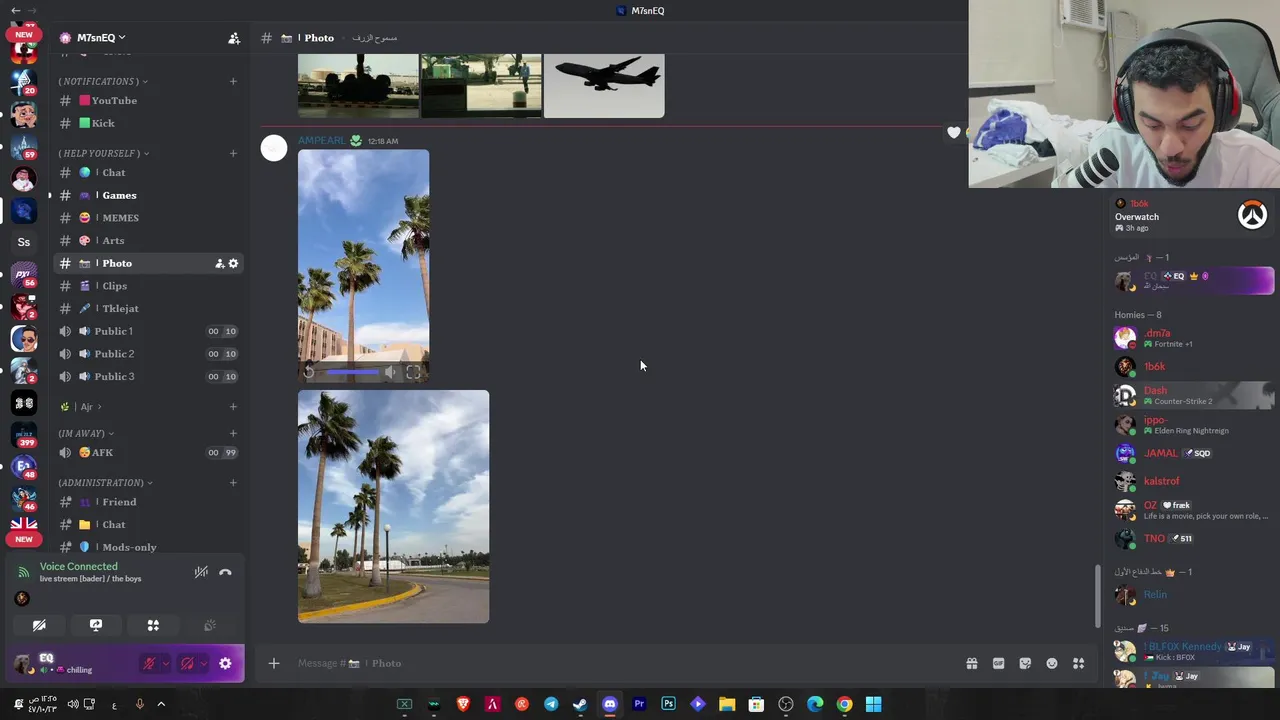
Task: Click the invite people icon beside server name
Action: 234,38
